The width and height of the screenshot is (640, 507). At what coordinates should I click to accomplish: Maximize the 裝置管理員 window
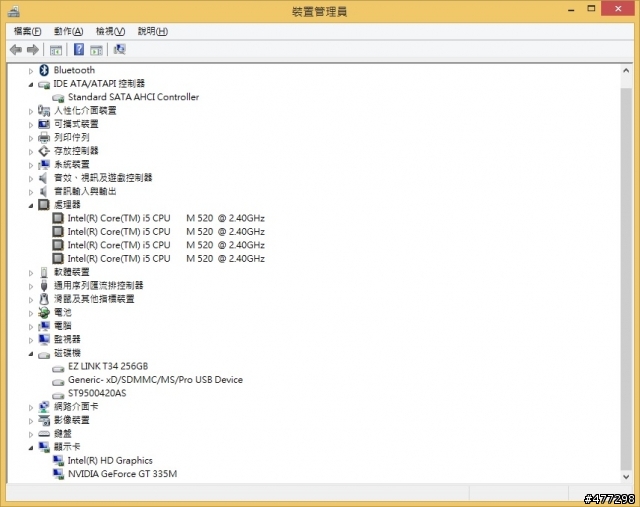coord(591,9)
